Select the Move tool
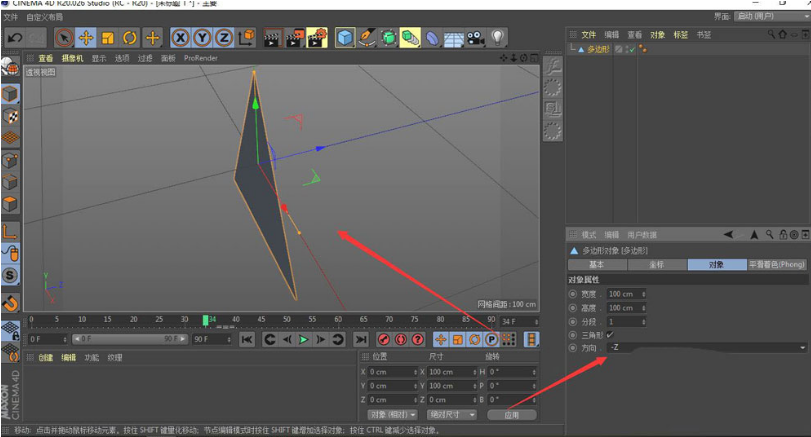 [x=86, y=38]
